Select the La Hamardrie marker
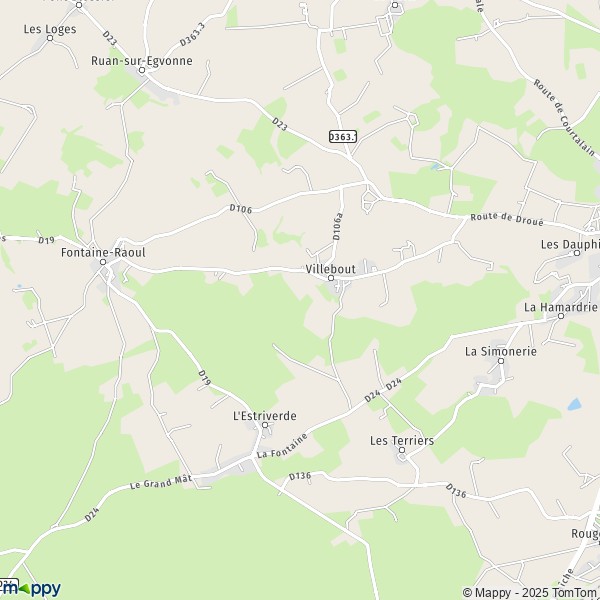This screenshot has height=600, width=600. tap(561, 316)
